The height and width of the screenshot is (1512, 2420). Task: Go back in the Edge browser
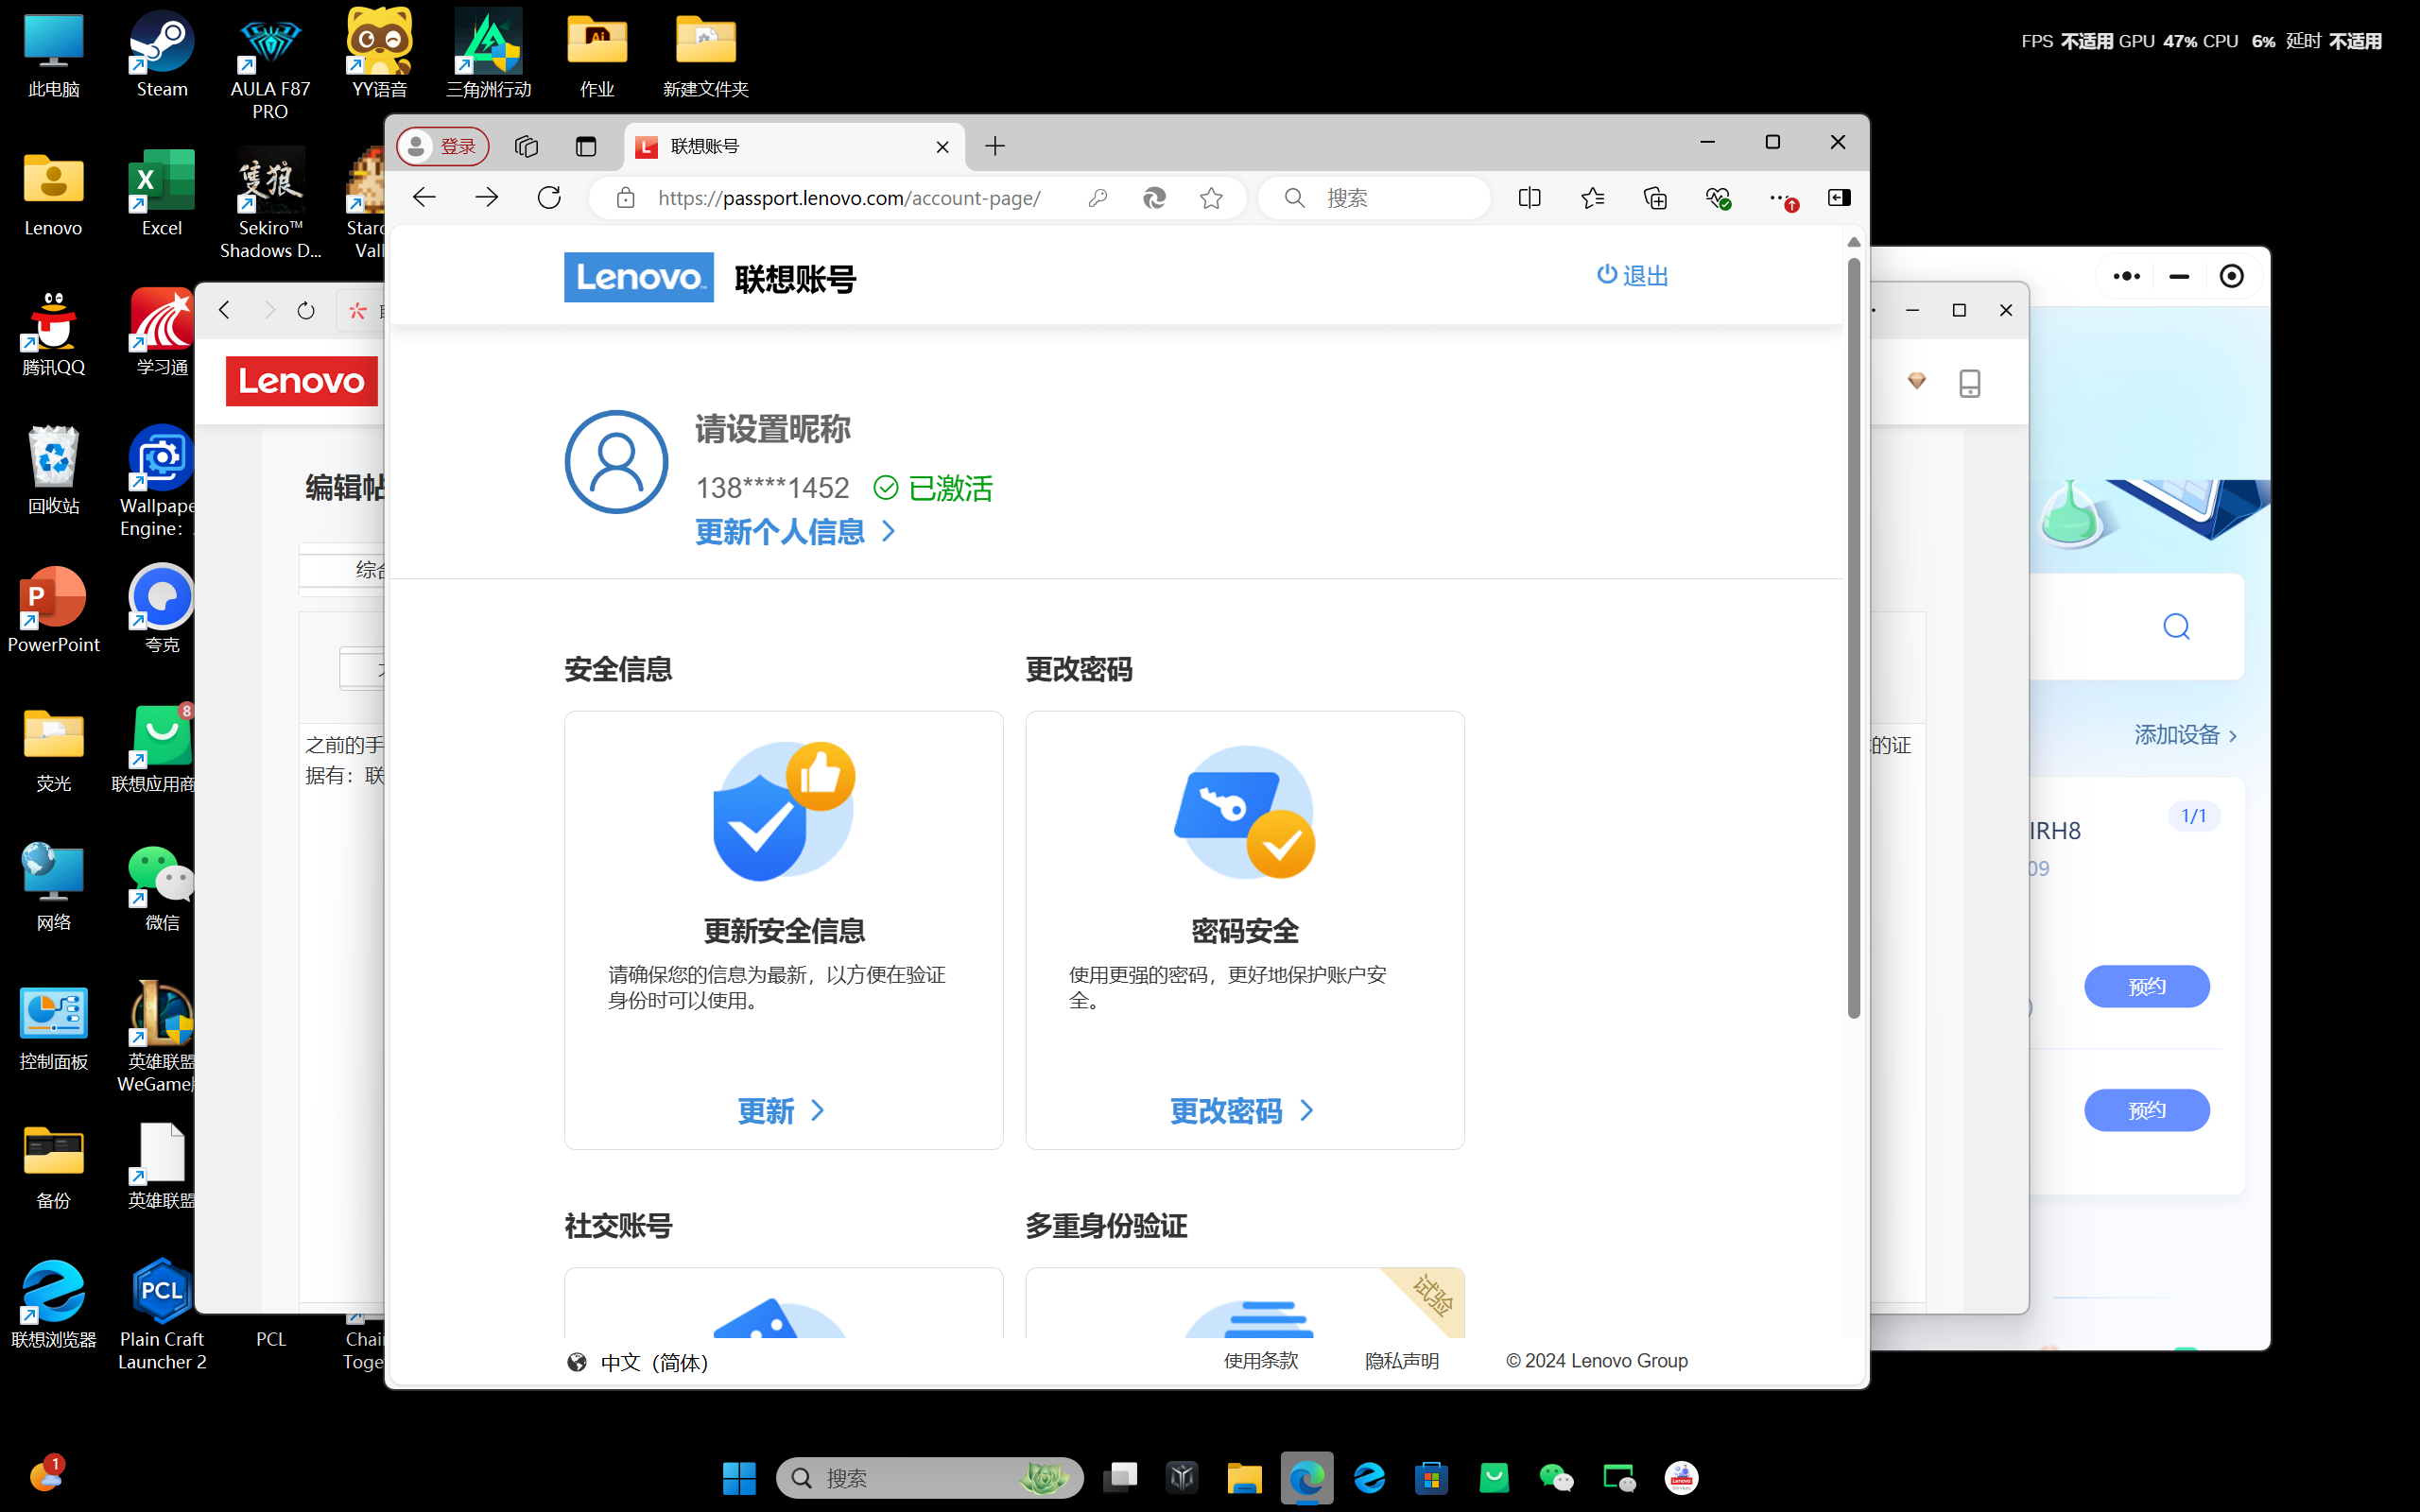(424, 198)
